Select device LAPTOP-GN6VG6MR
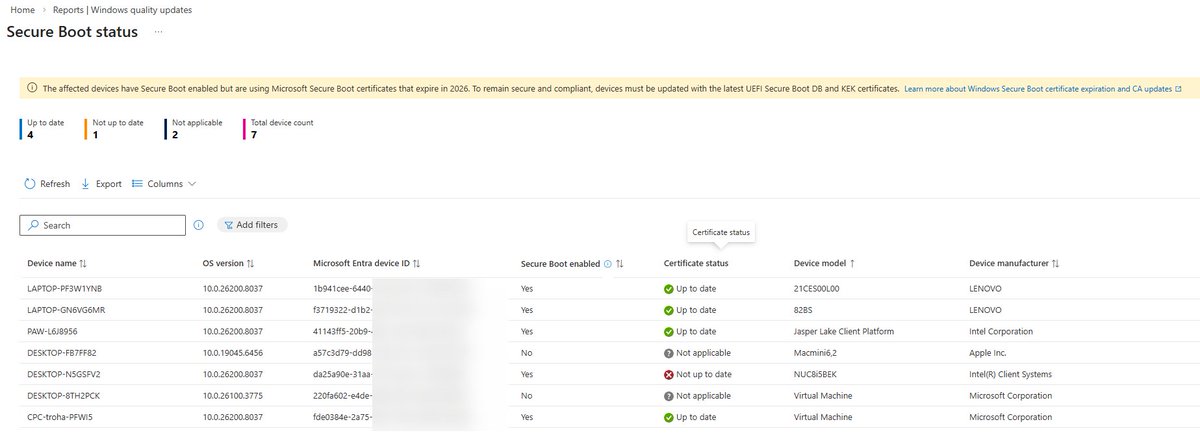Viewport: 1200px width, 446px height. coord(66,310)
